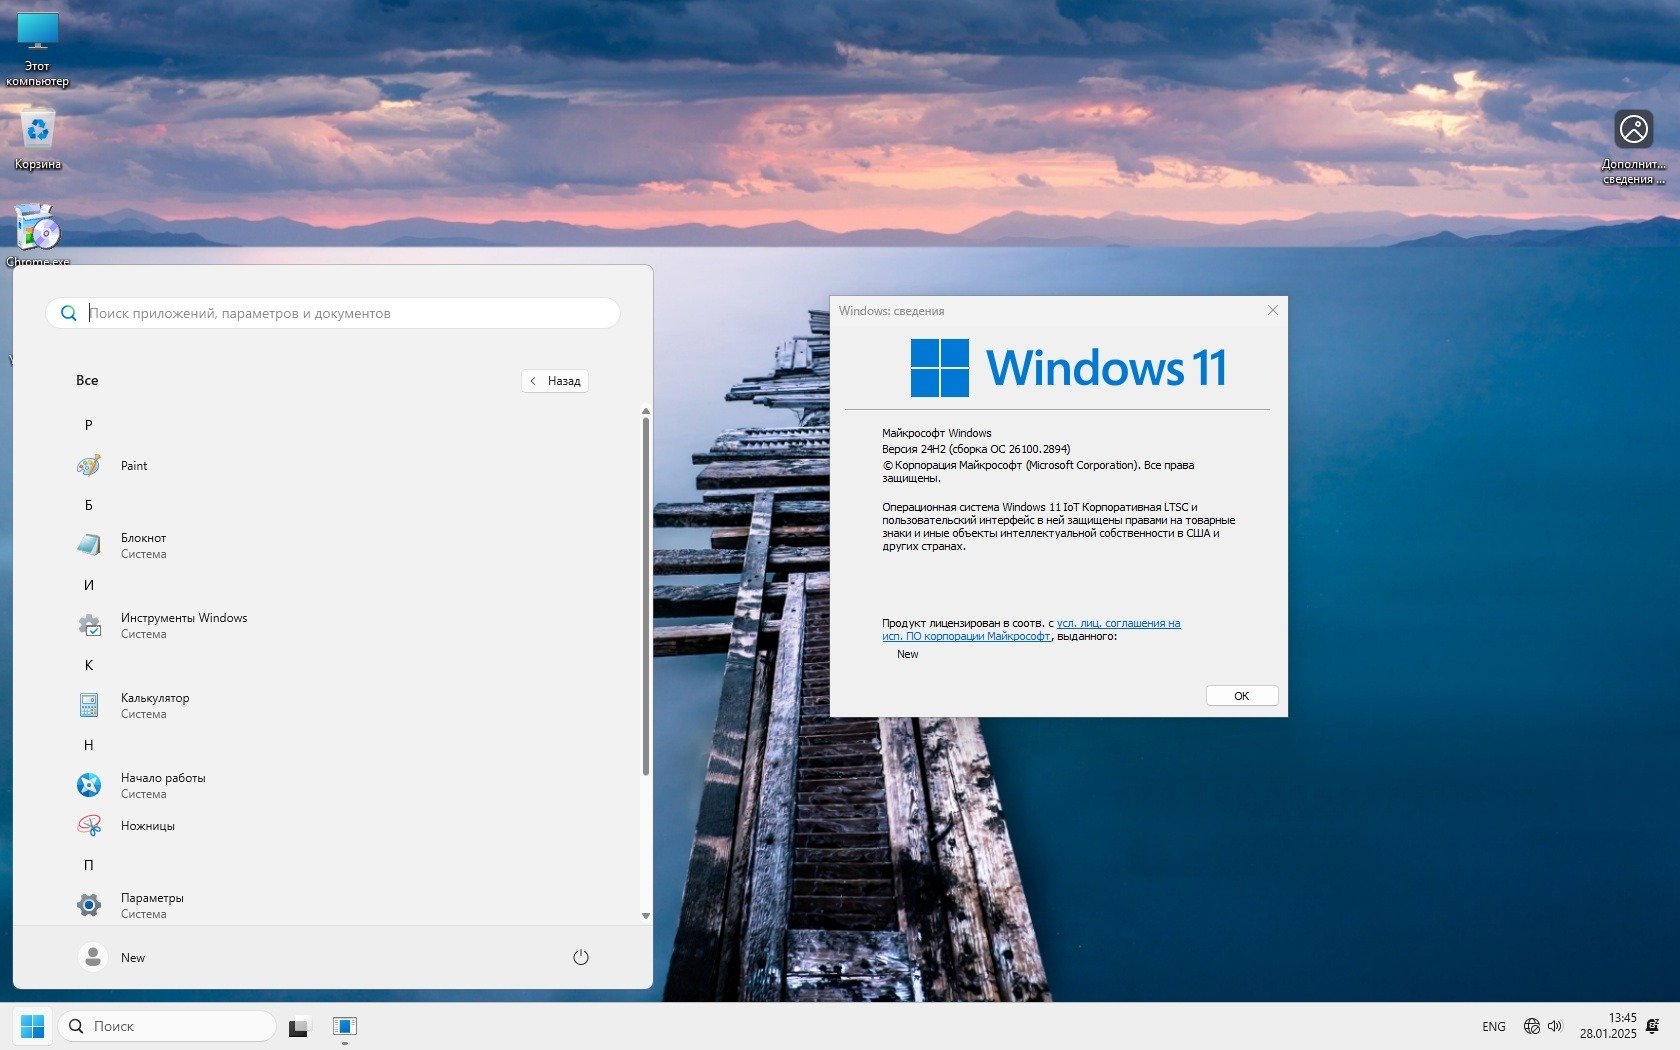Image resolution: width=1680 pixels, height=1050 pixels.
Task: Launch Ножницы snipping tool
Action: coord(147,826)
